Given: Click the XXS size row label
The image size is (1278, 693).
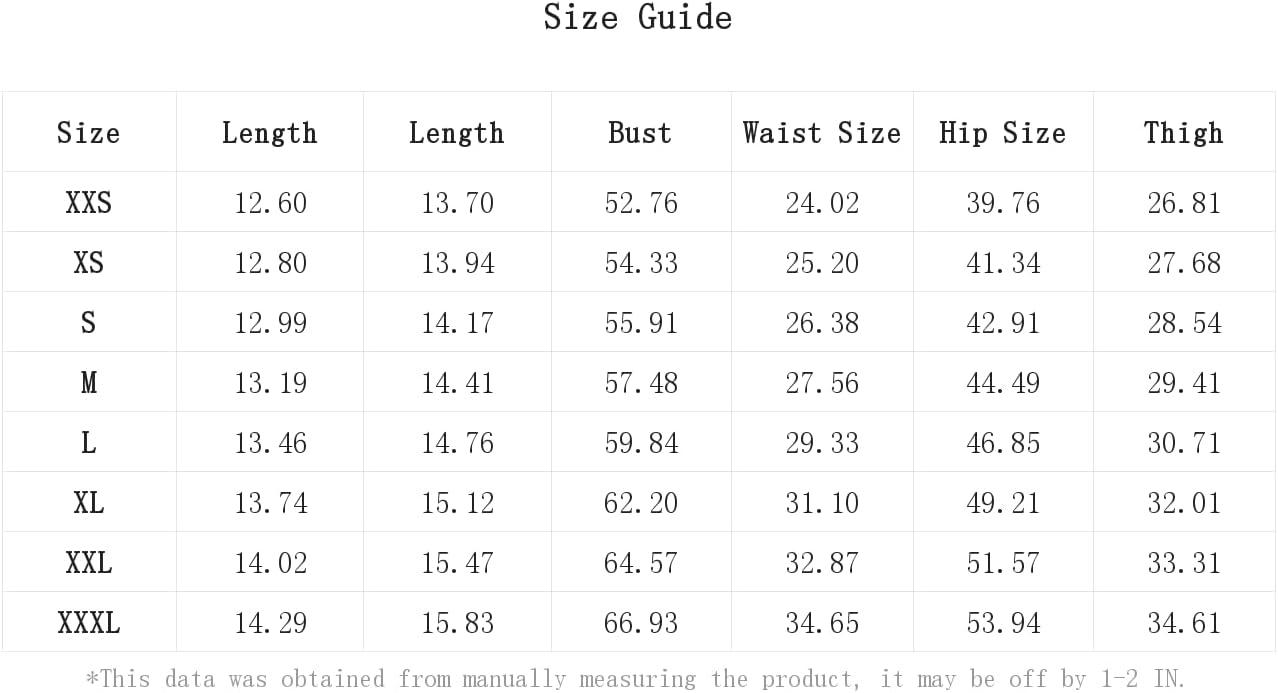Looking at the screenshot, I should point(88,203).
